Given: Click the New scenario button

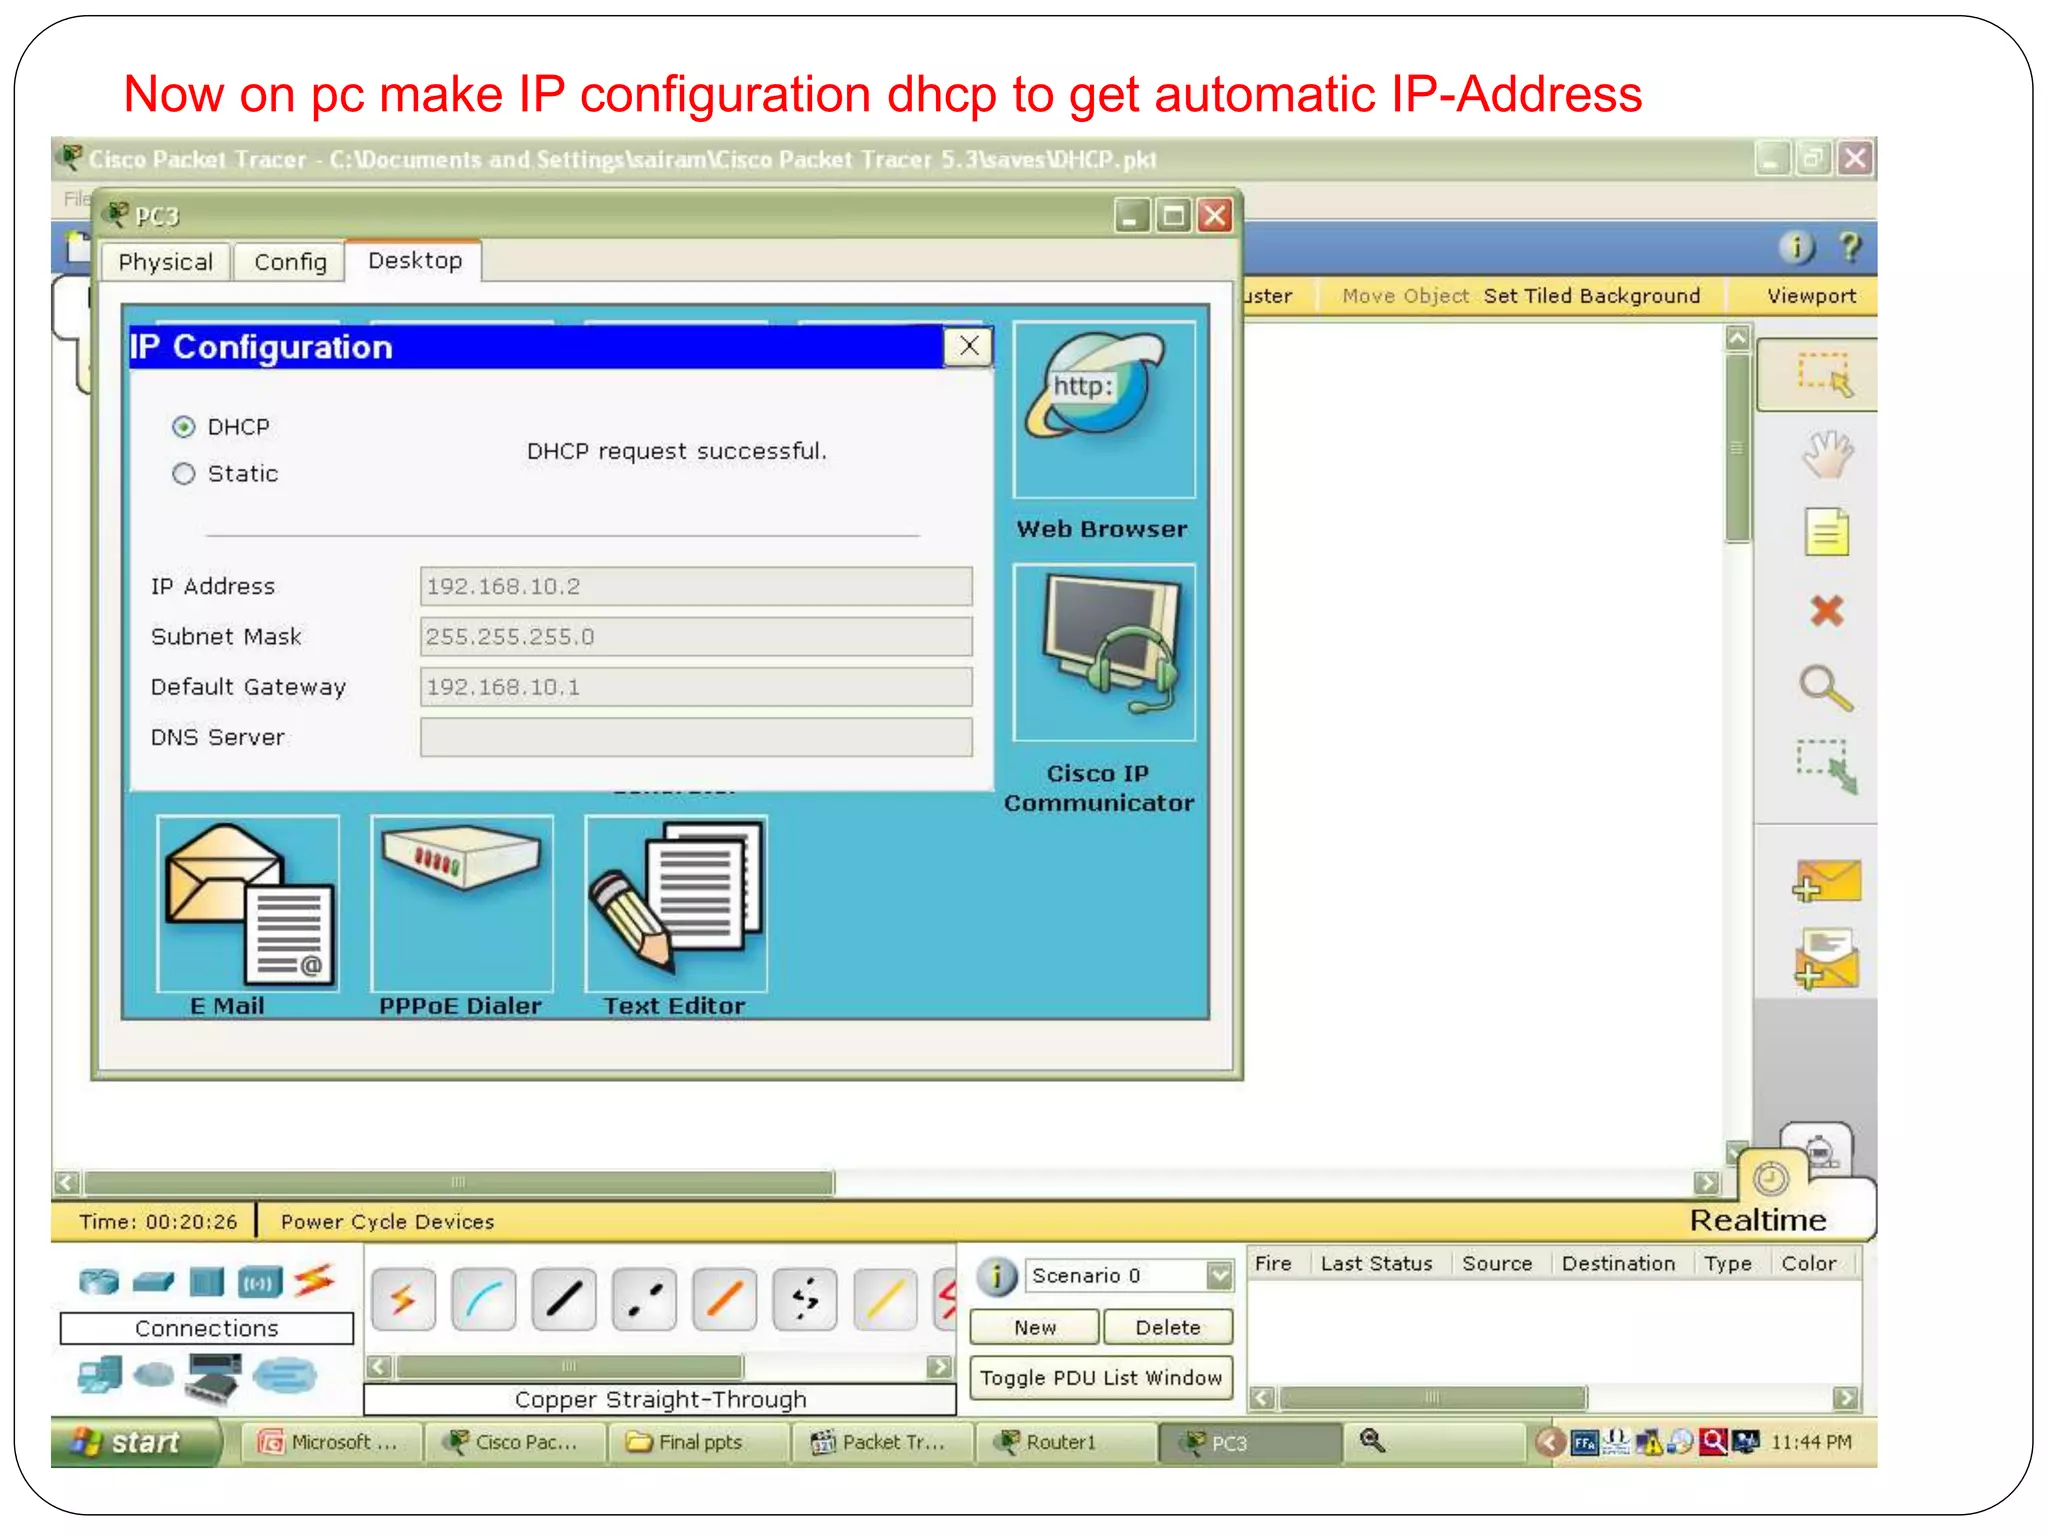Looking at the screenshot, I should click(x=1035, y=1327).
